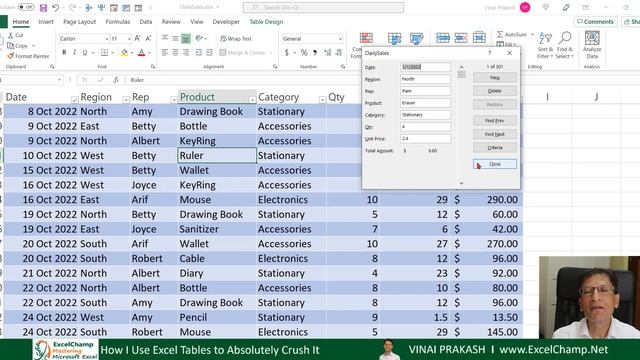Toggle Italic formatting
This screenshot has height=360, width=640.
pyautogui.click(x=74, y=53)
